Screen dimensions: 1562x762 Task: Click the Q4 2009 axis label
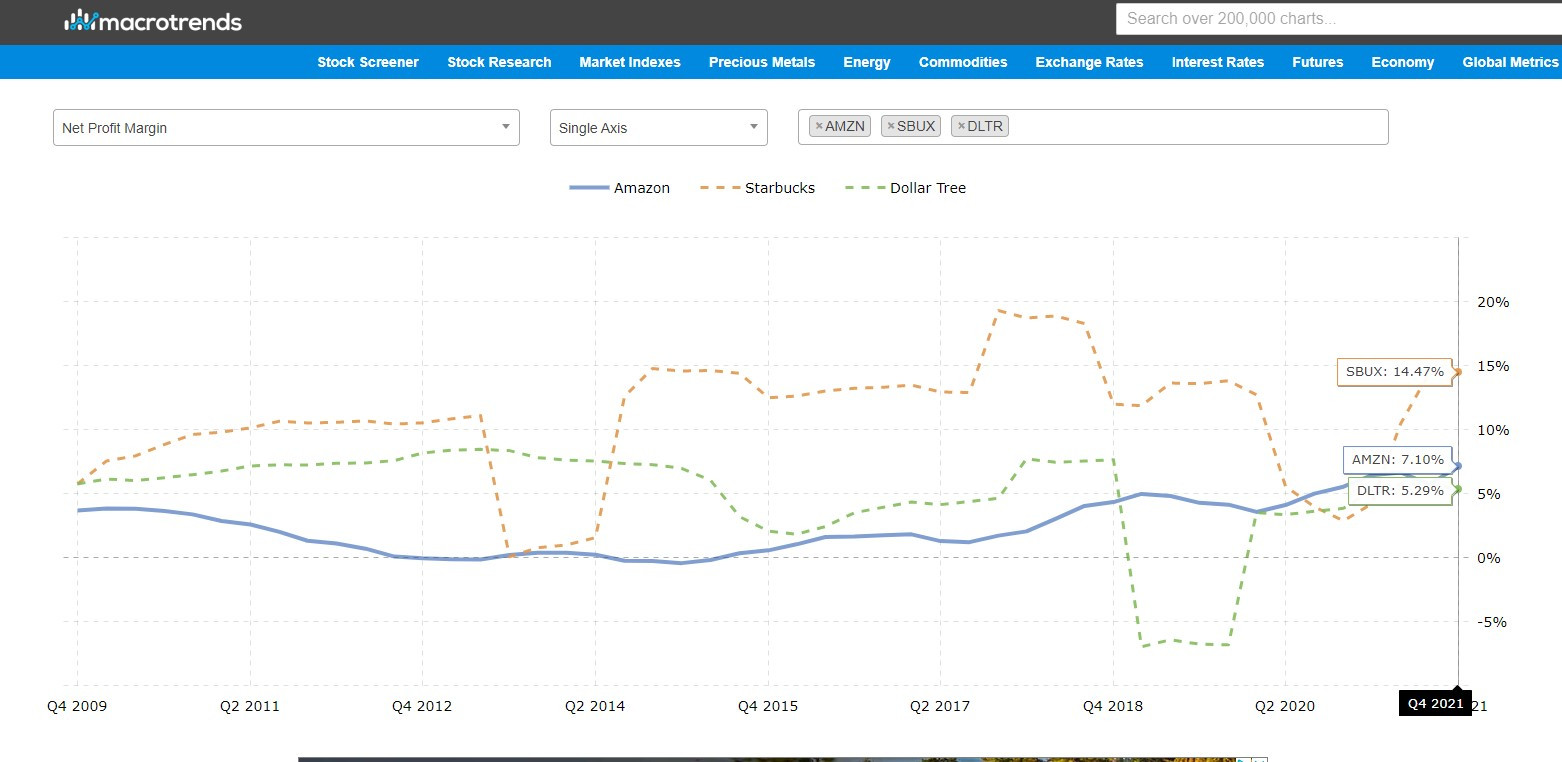pyautogui.click(x=77, y=706)
